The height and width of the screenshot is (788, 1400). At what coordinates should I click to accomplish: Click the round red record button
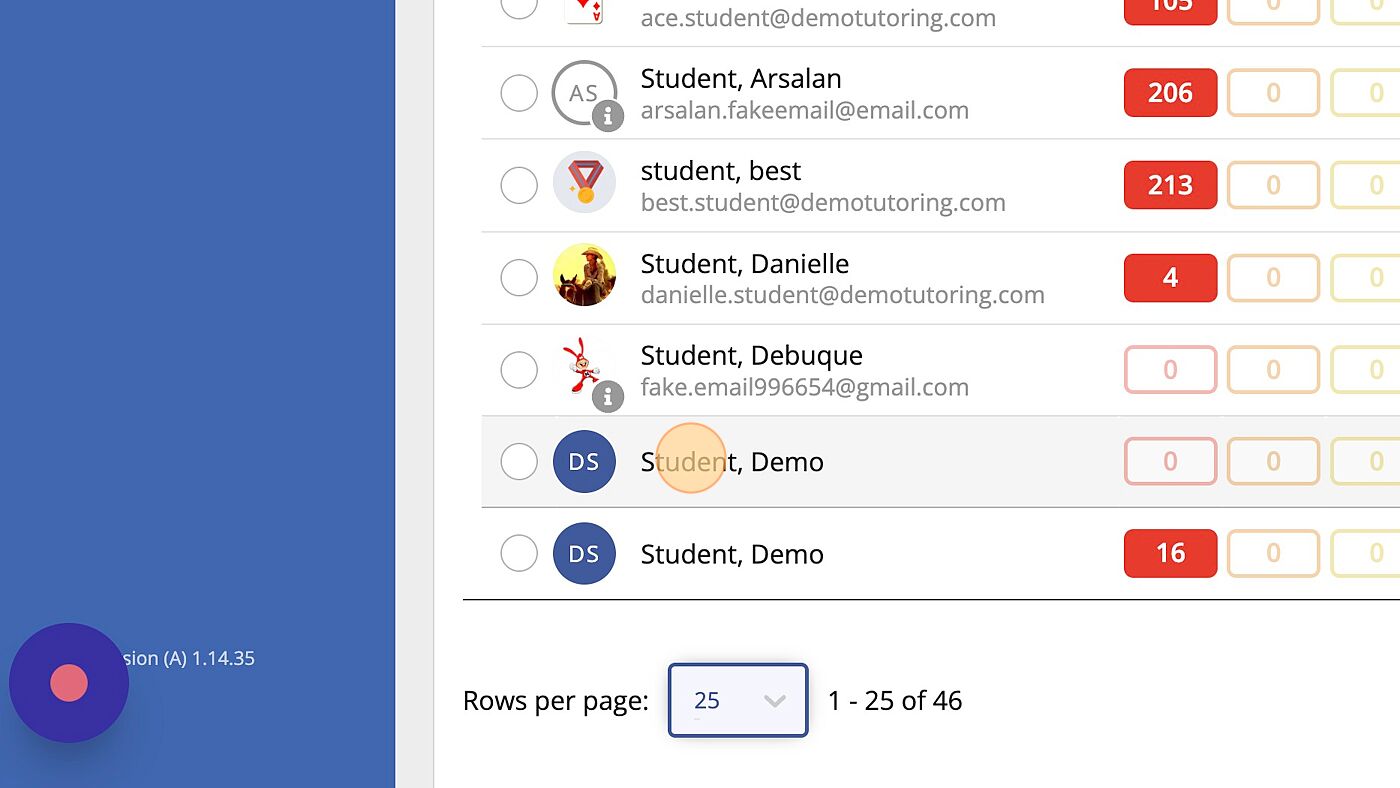click(69, 683)
